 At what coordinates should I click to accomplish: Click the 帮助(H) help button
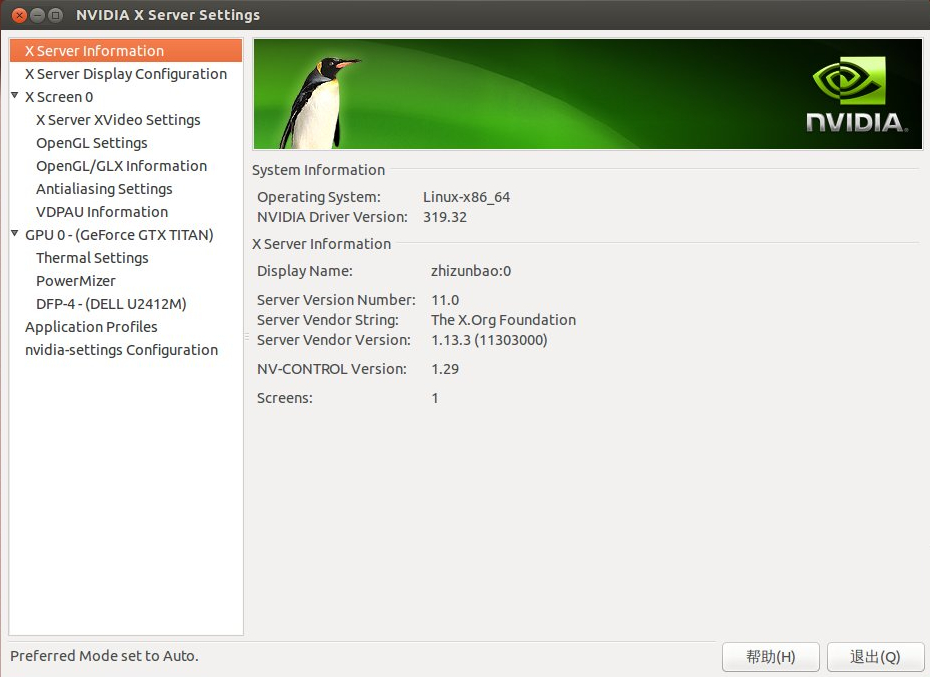coord(770,657)
